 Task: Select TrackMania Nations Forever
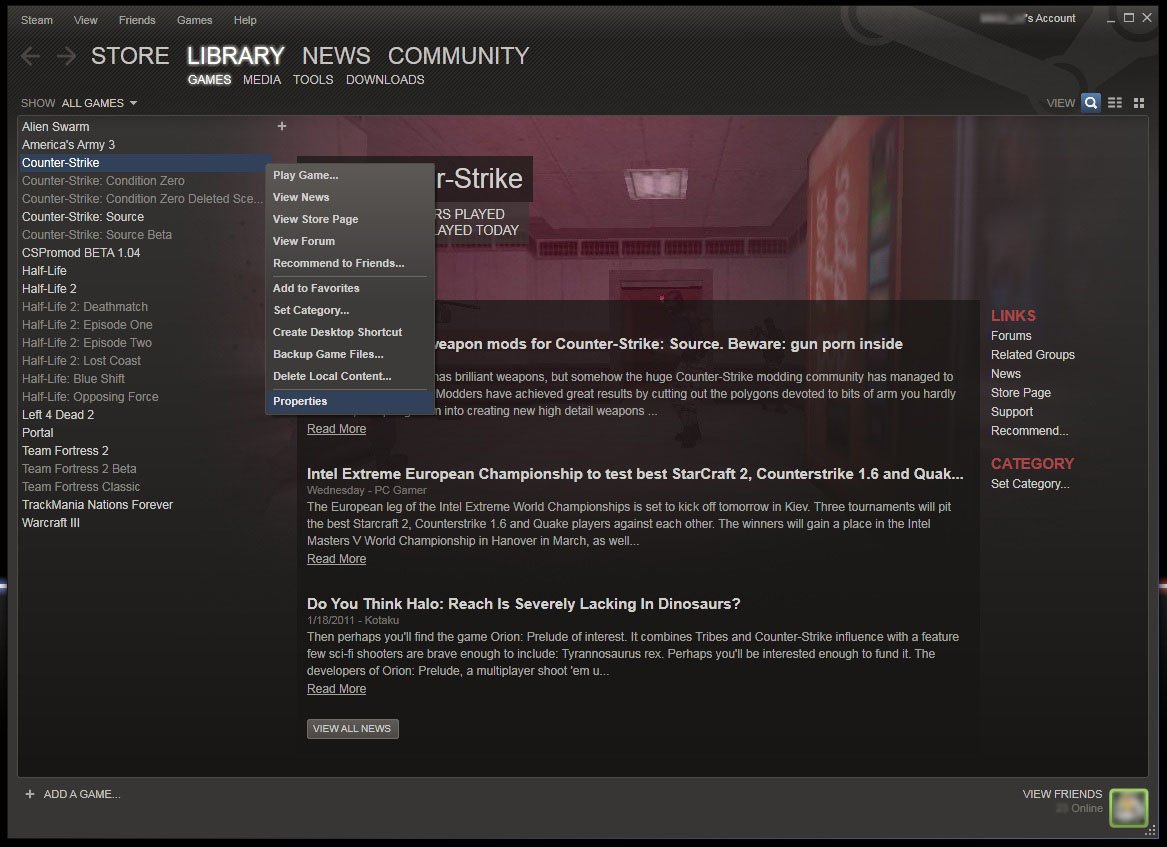(97, 505)
